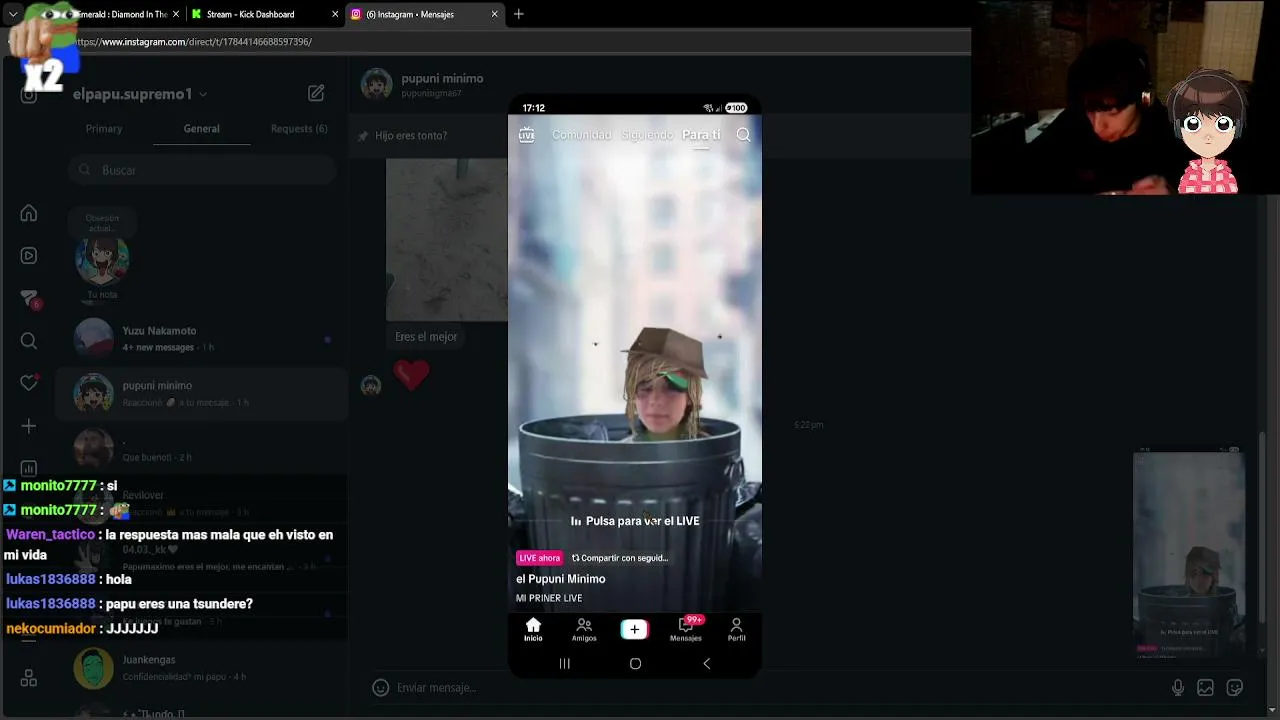Click the 'Eres el mejor' message bubble
1280x720 pixels.
coord(426,337)
